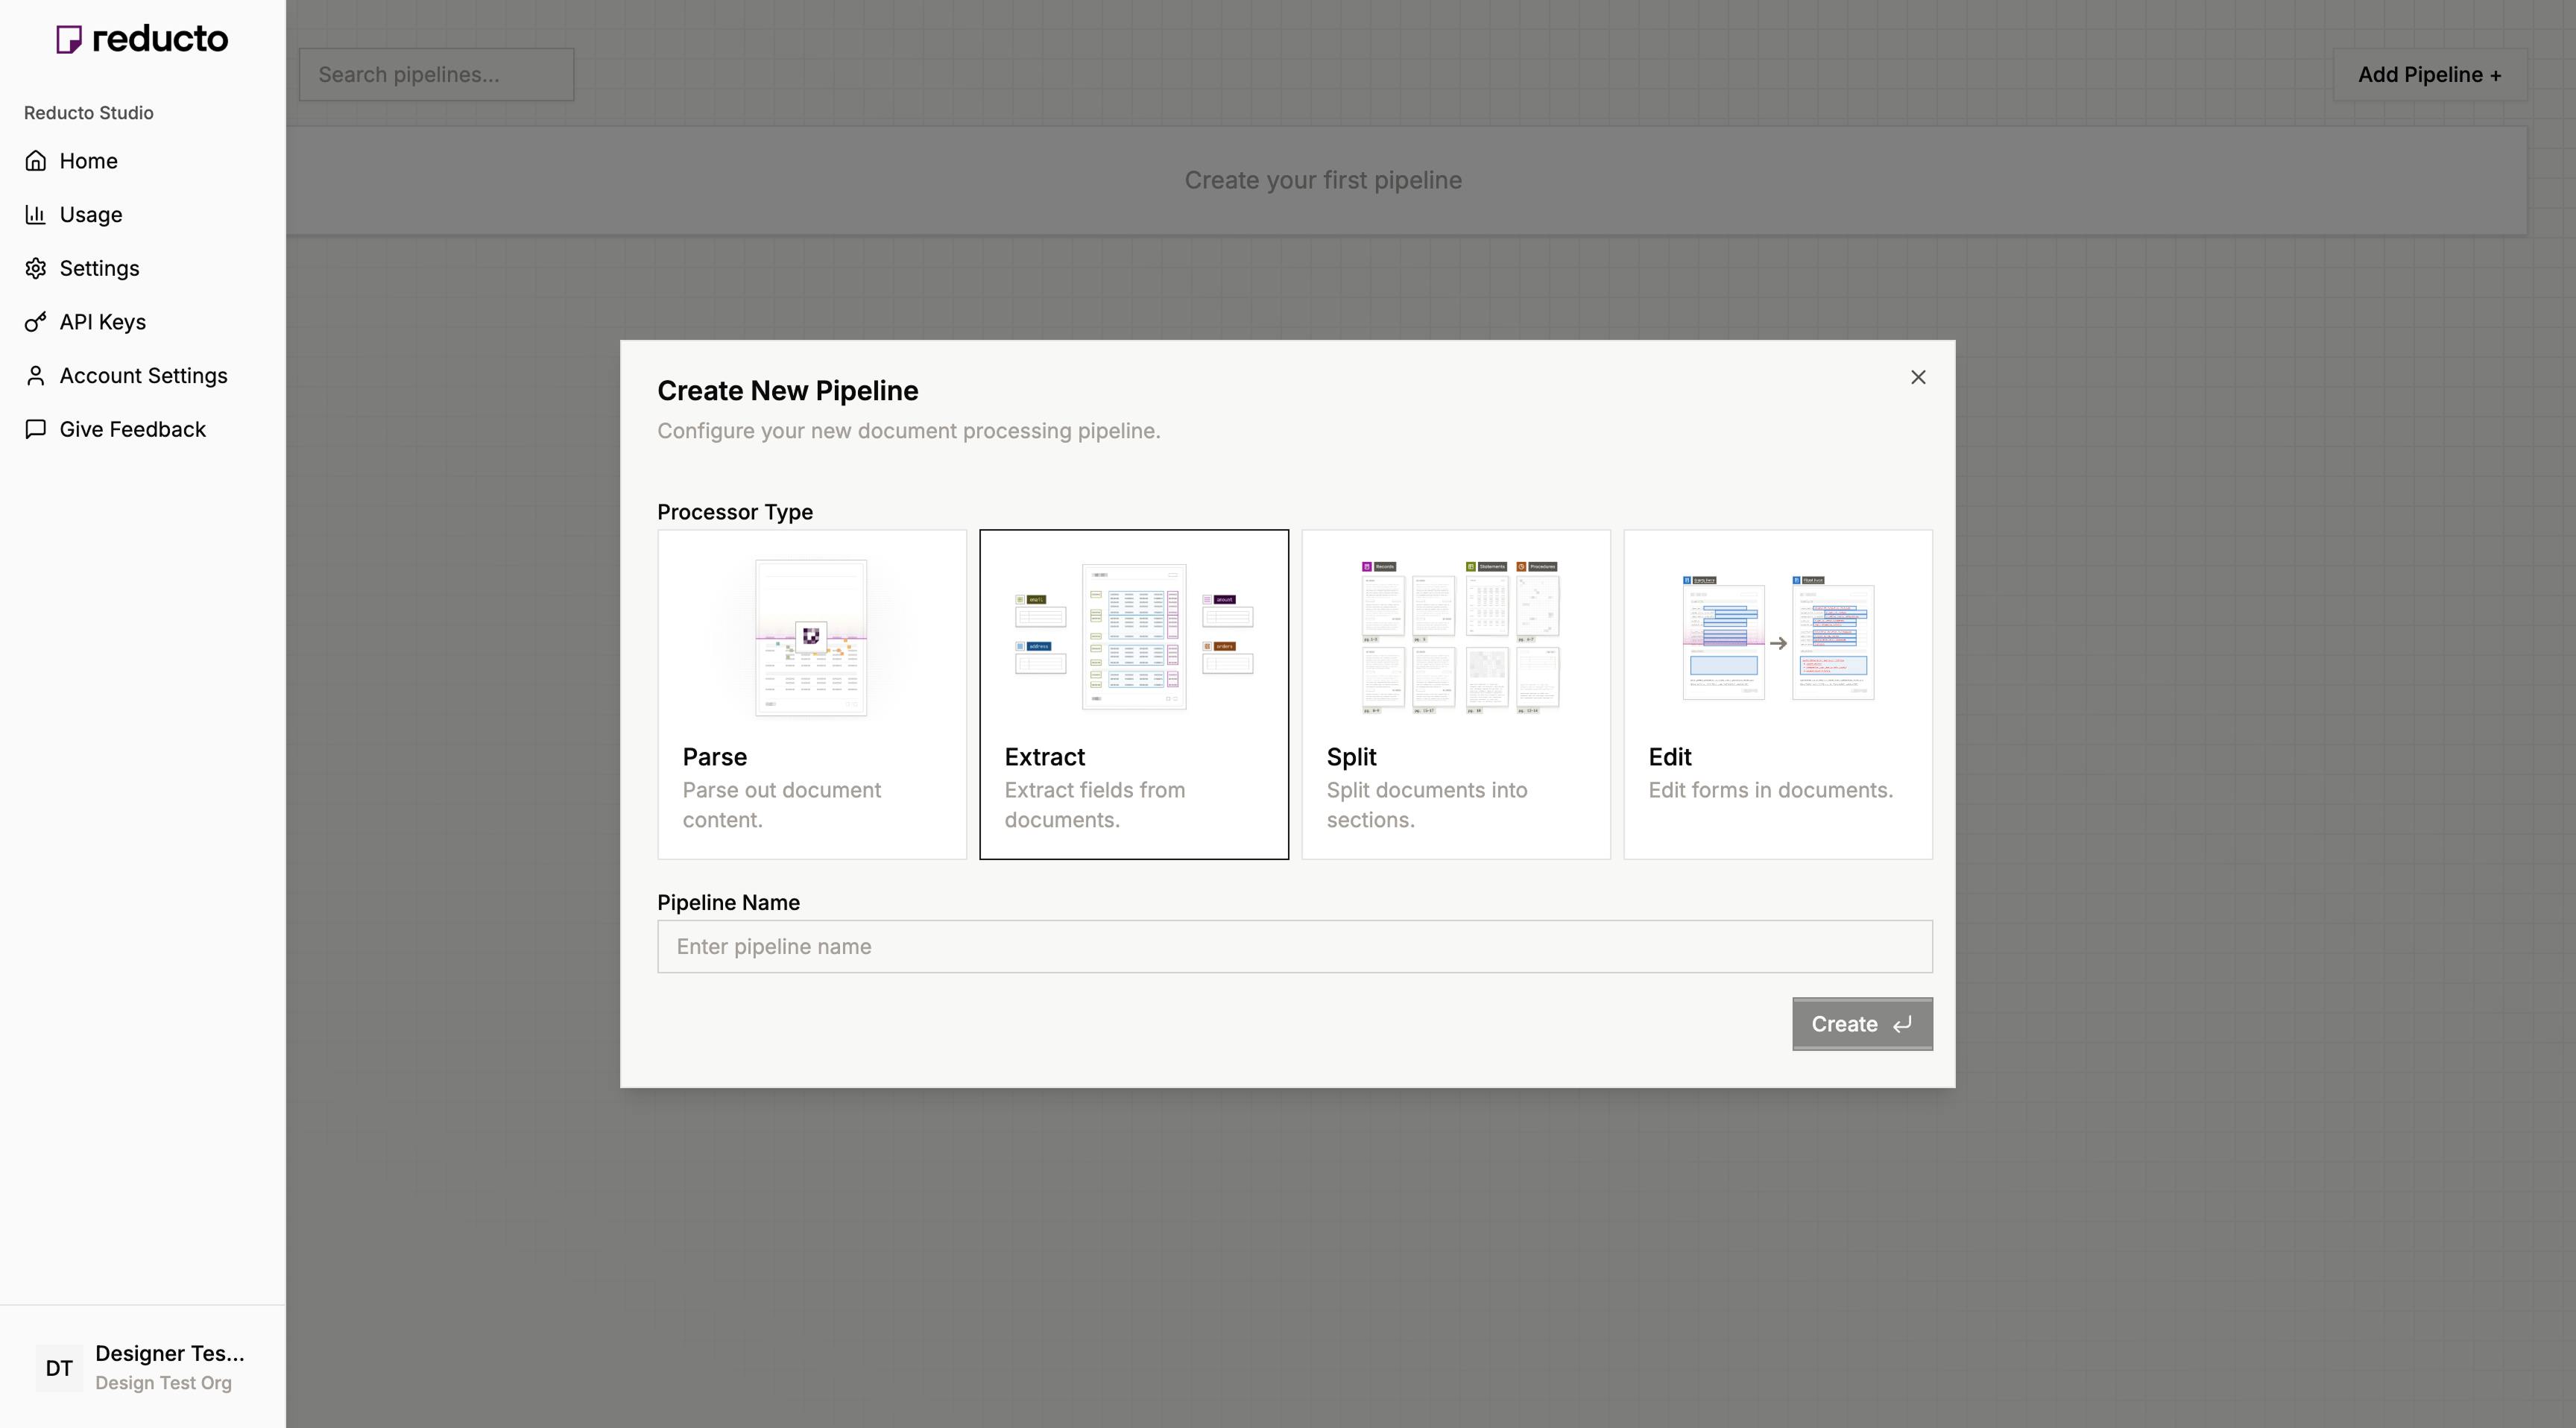Screen dimensions: 2576x1428
Task: Click the Account Settings person icon
Action: 36,375
